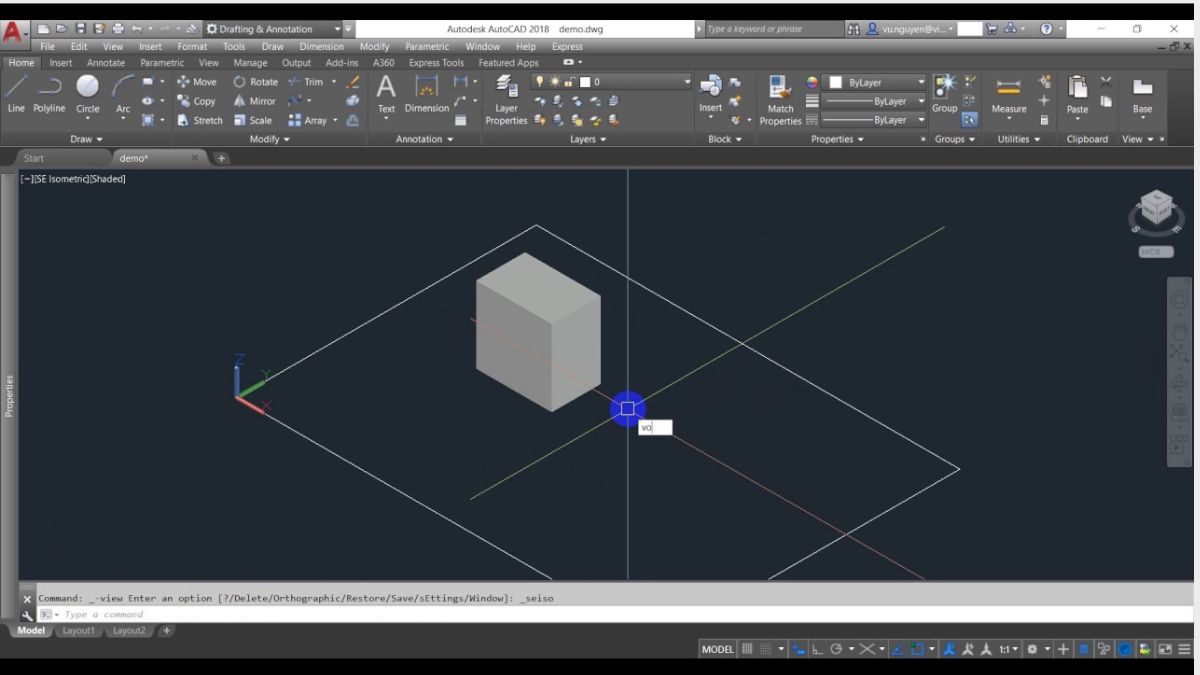Click the Save icon in Quick Access toolbar
Viewport: 1200px width, 675px height.
[81, 29]
